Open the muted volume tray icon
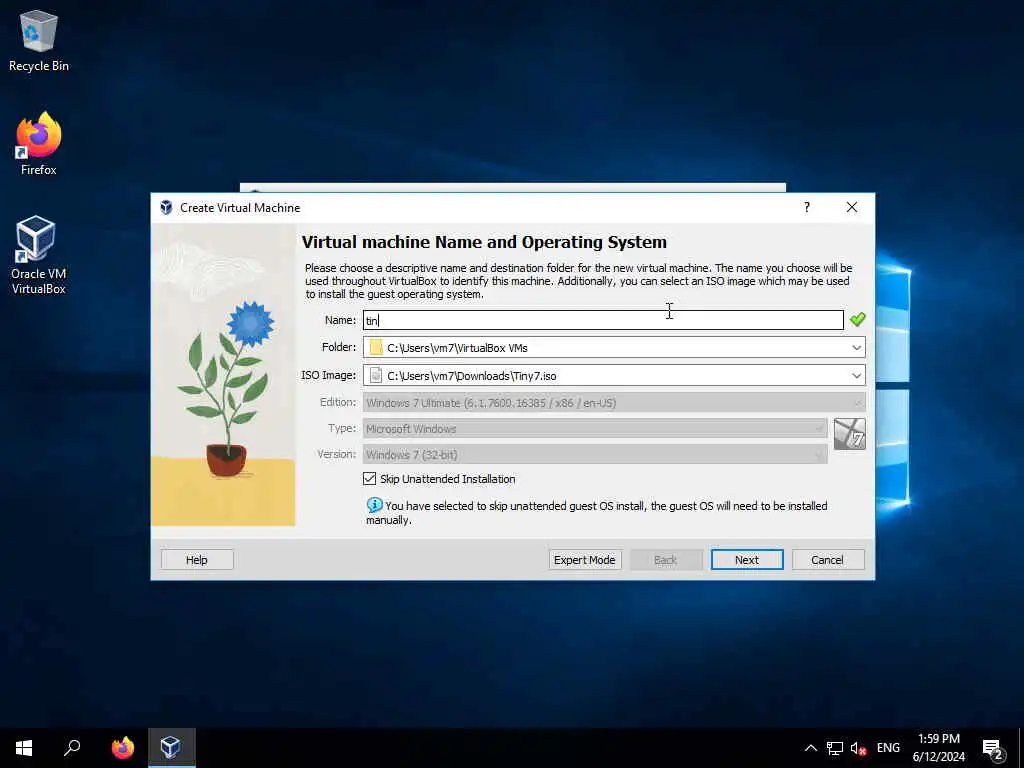The width and height of the screenshot is (1024, 768). (x=858, y=748)
